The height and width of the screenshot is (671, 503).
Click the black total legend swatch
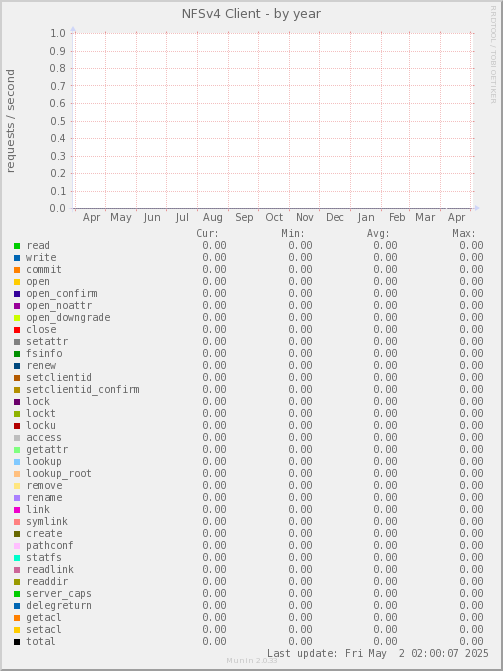[17, 642]
